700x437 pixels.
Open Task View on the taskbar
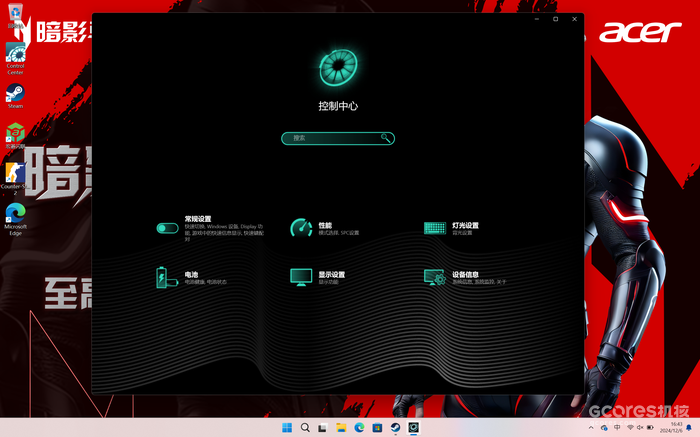point(323,428)
